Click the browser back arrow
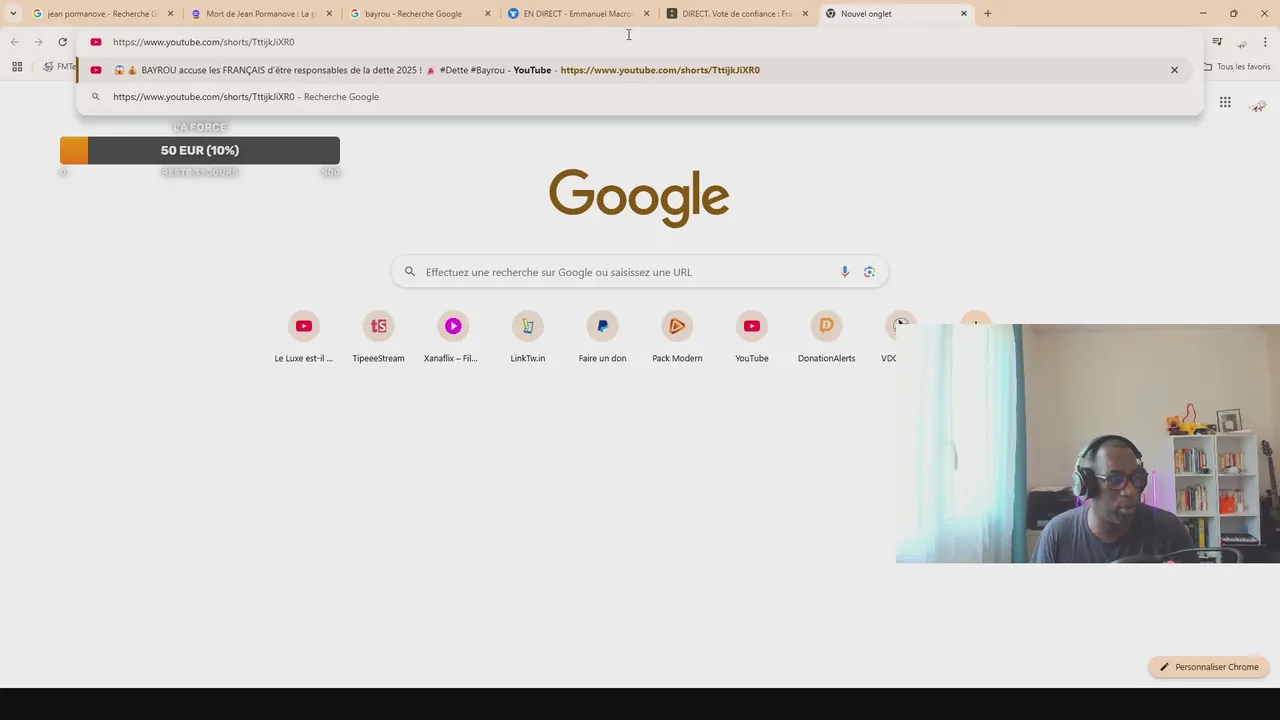This screenshot has height=720, width=1280. [14, 42]
